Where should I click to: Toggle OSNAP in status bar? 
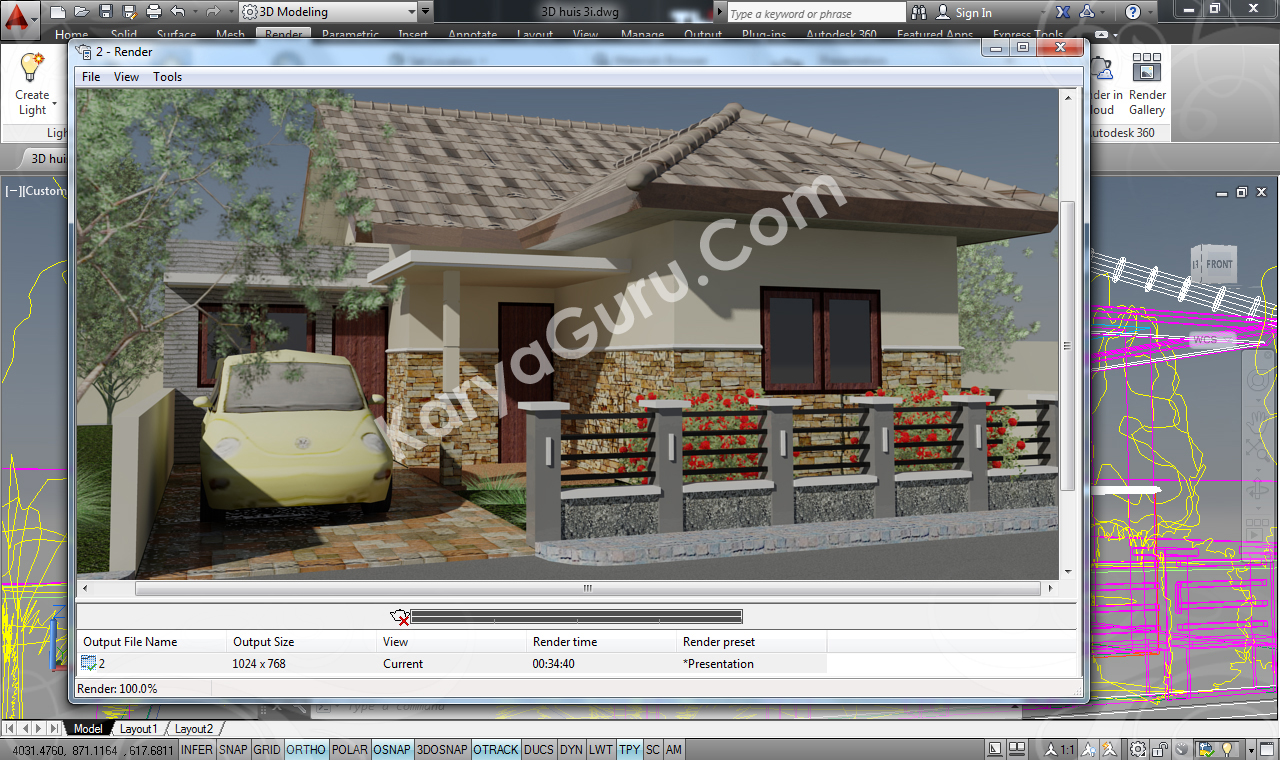pyautogui.click(x=392, y=749)
